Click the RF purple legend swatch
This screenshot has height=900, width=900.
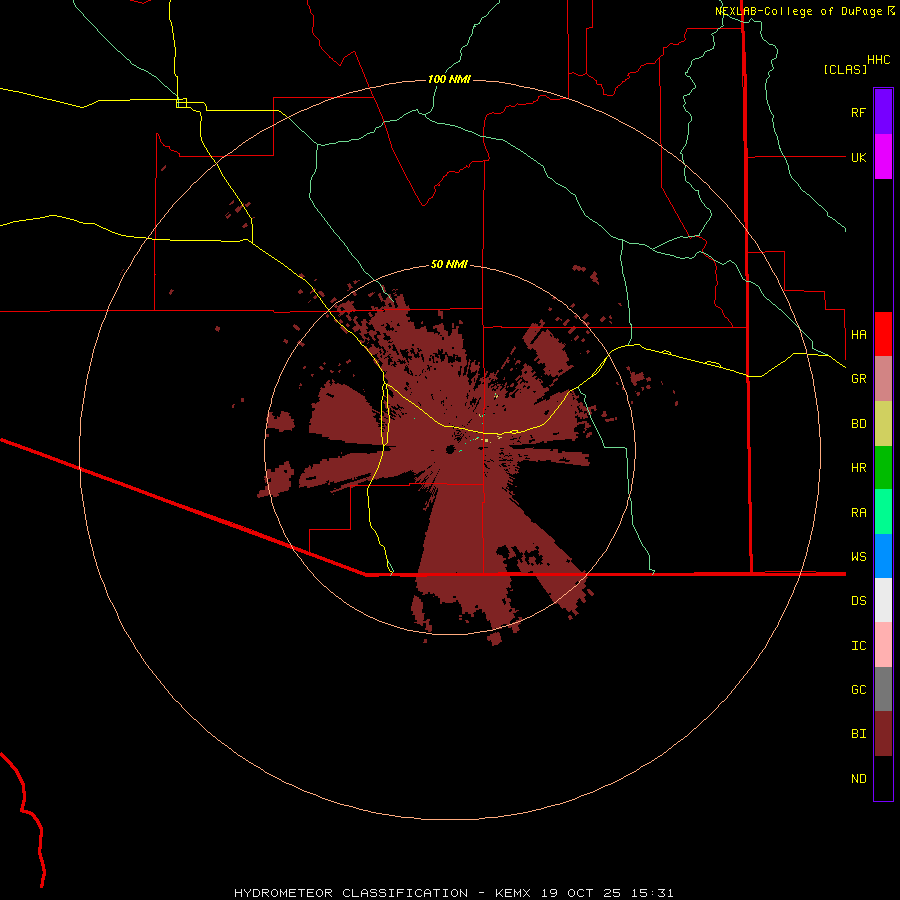pos(883,112)
